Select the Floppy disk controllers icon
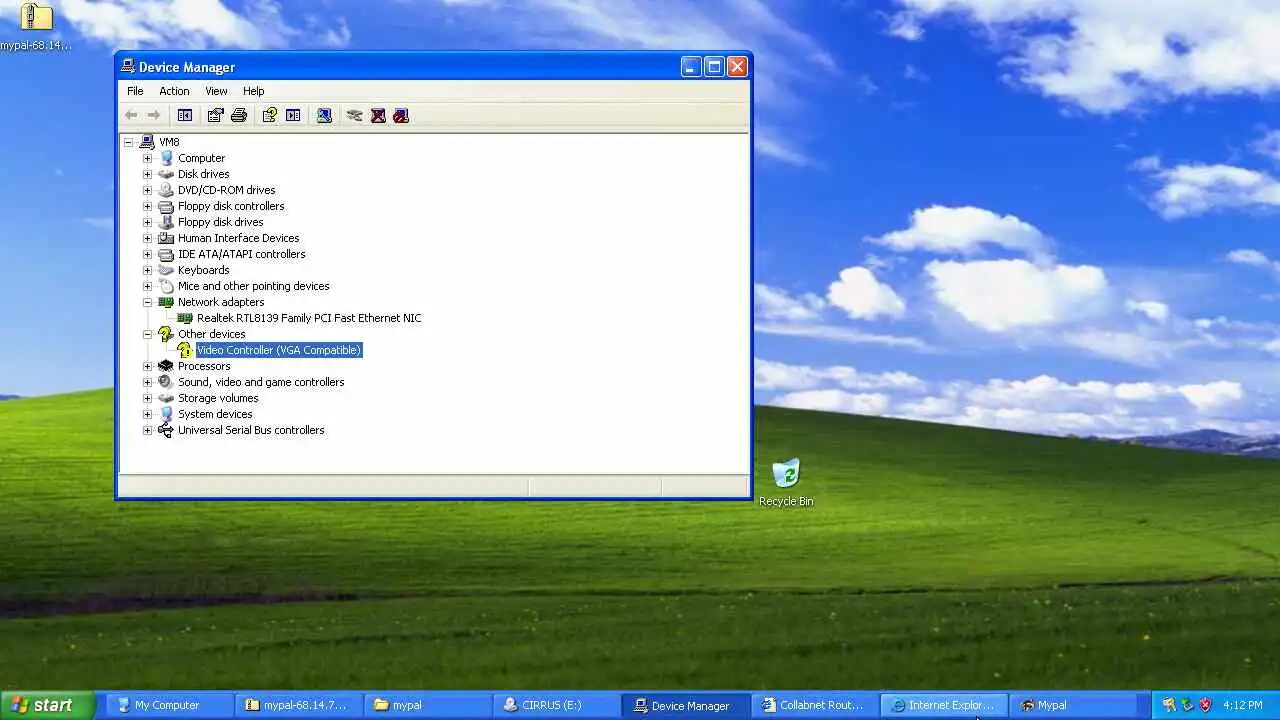Screen dimensions: 1280x720 [166, 206]
